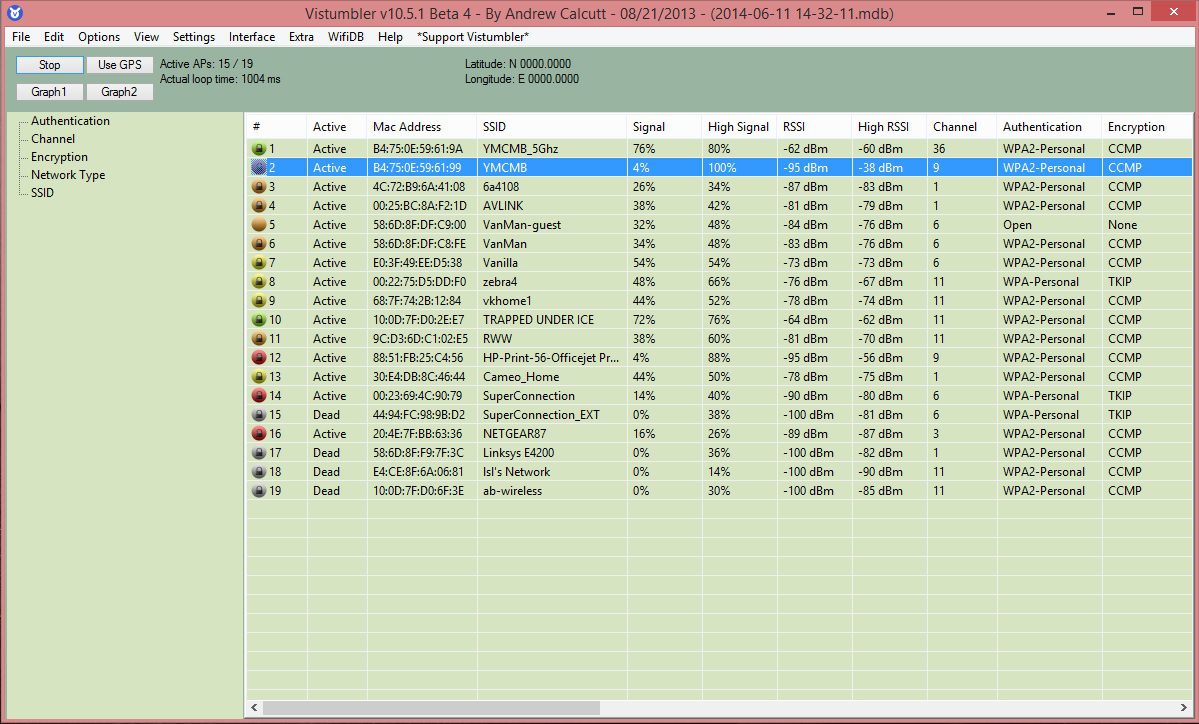Click the gray dead icon for SuperConnection_EXT
Screen dimensions: 1199x724
click(258, 415)
